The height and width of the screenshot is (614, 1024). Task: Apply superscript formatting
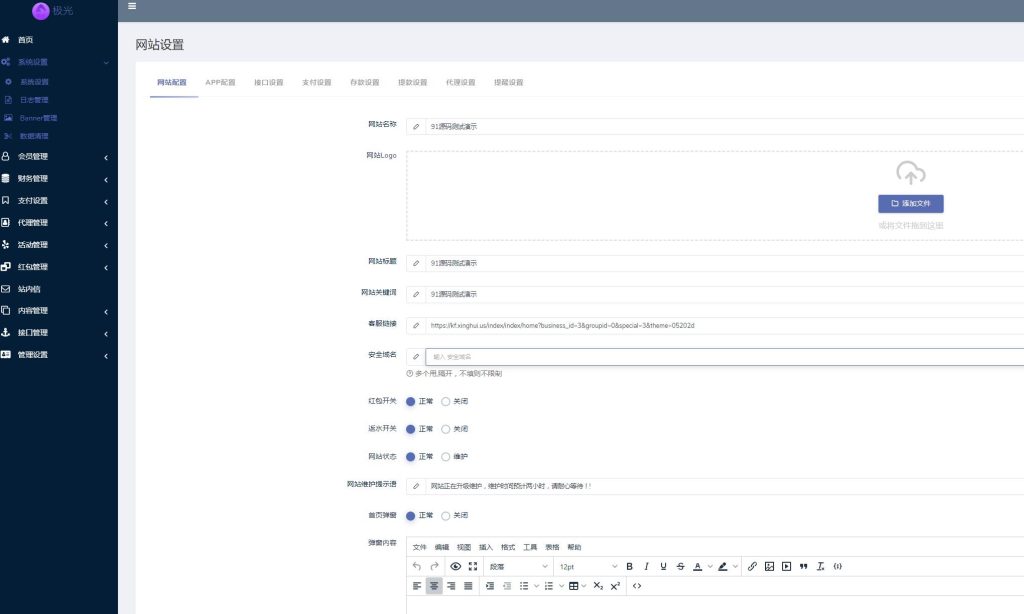pyautogui.click(x=615, y=586)
